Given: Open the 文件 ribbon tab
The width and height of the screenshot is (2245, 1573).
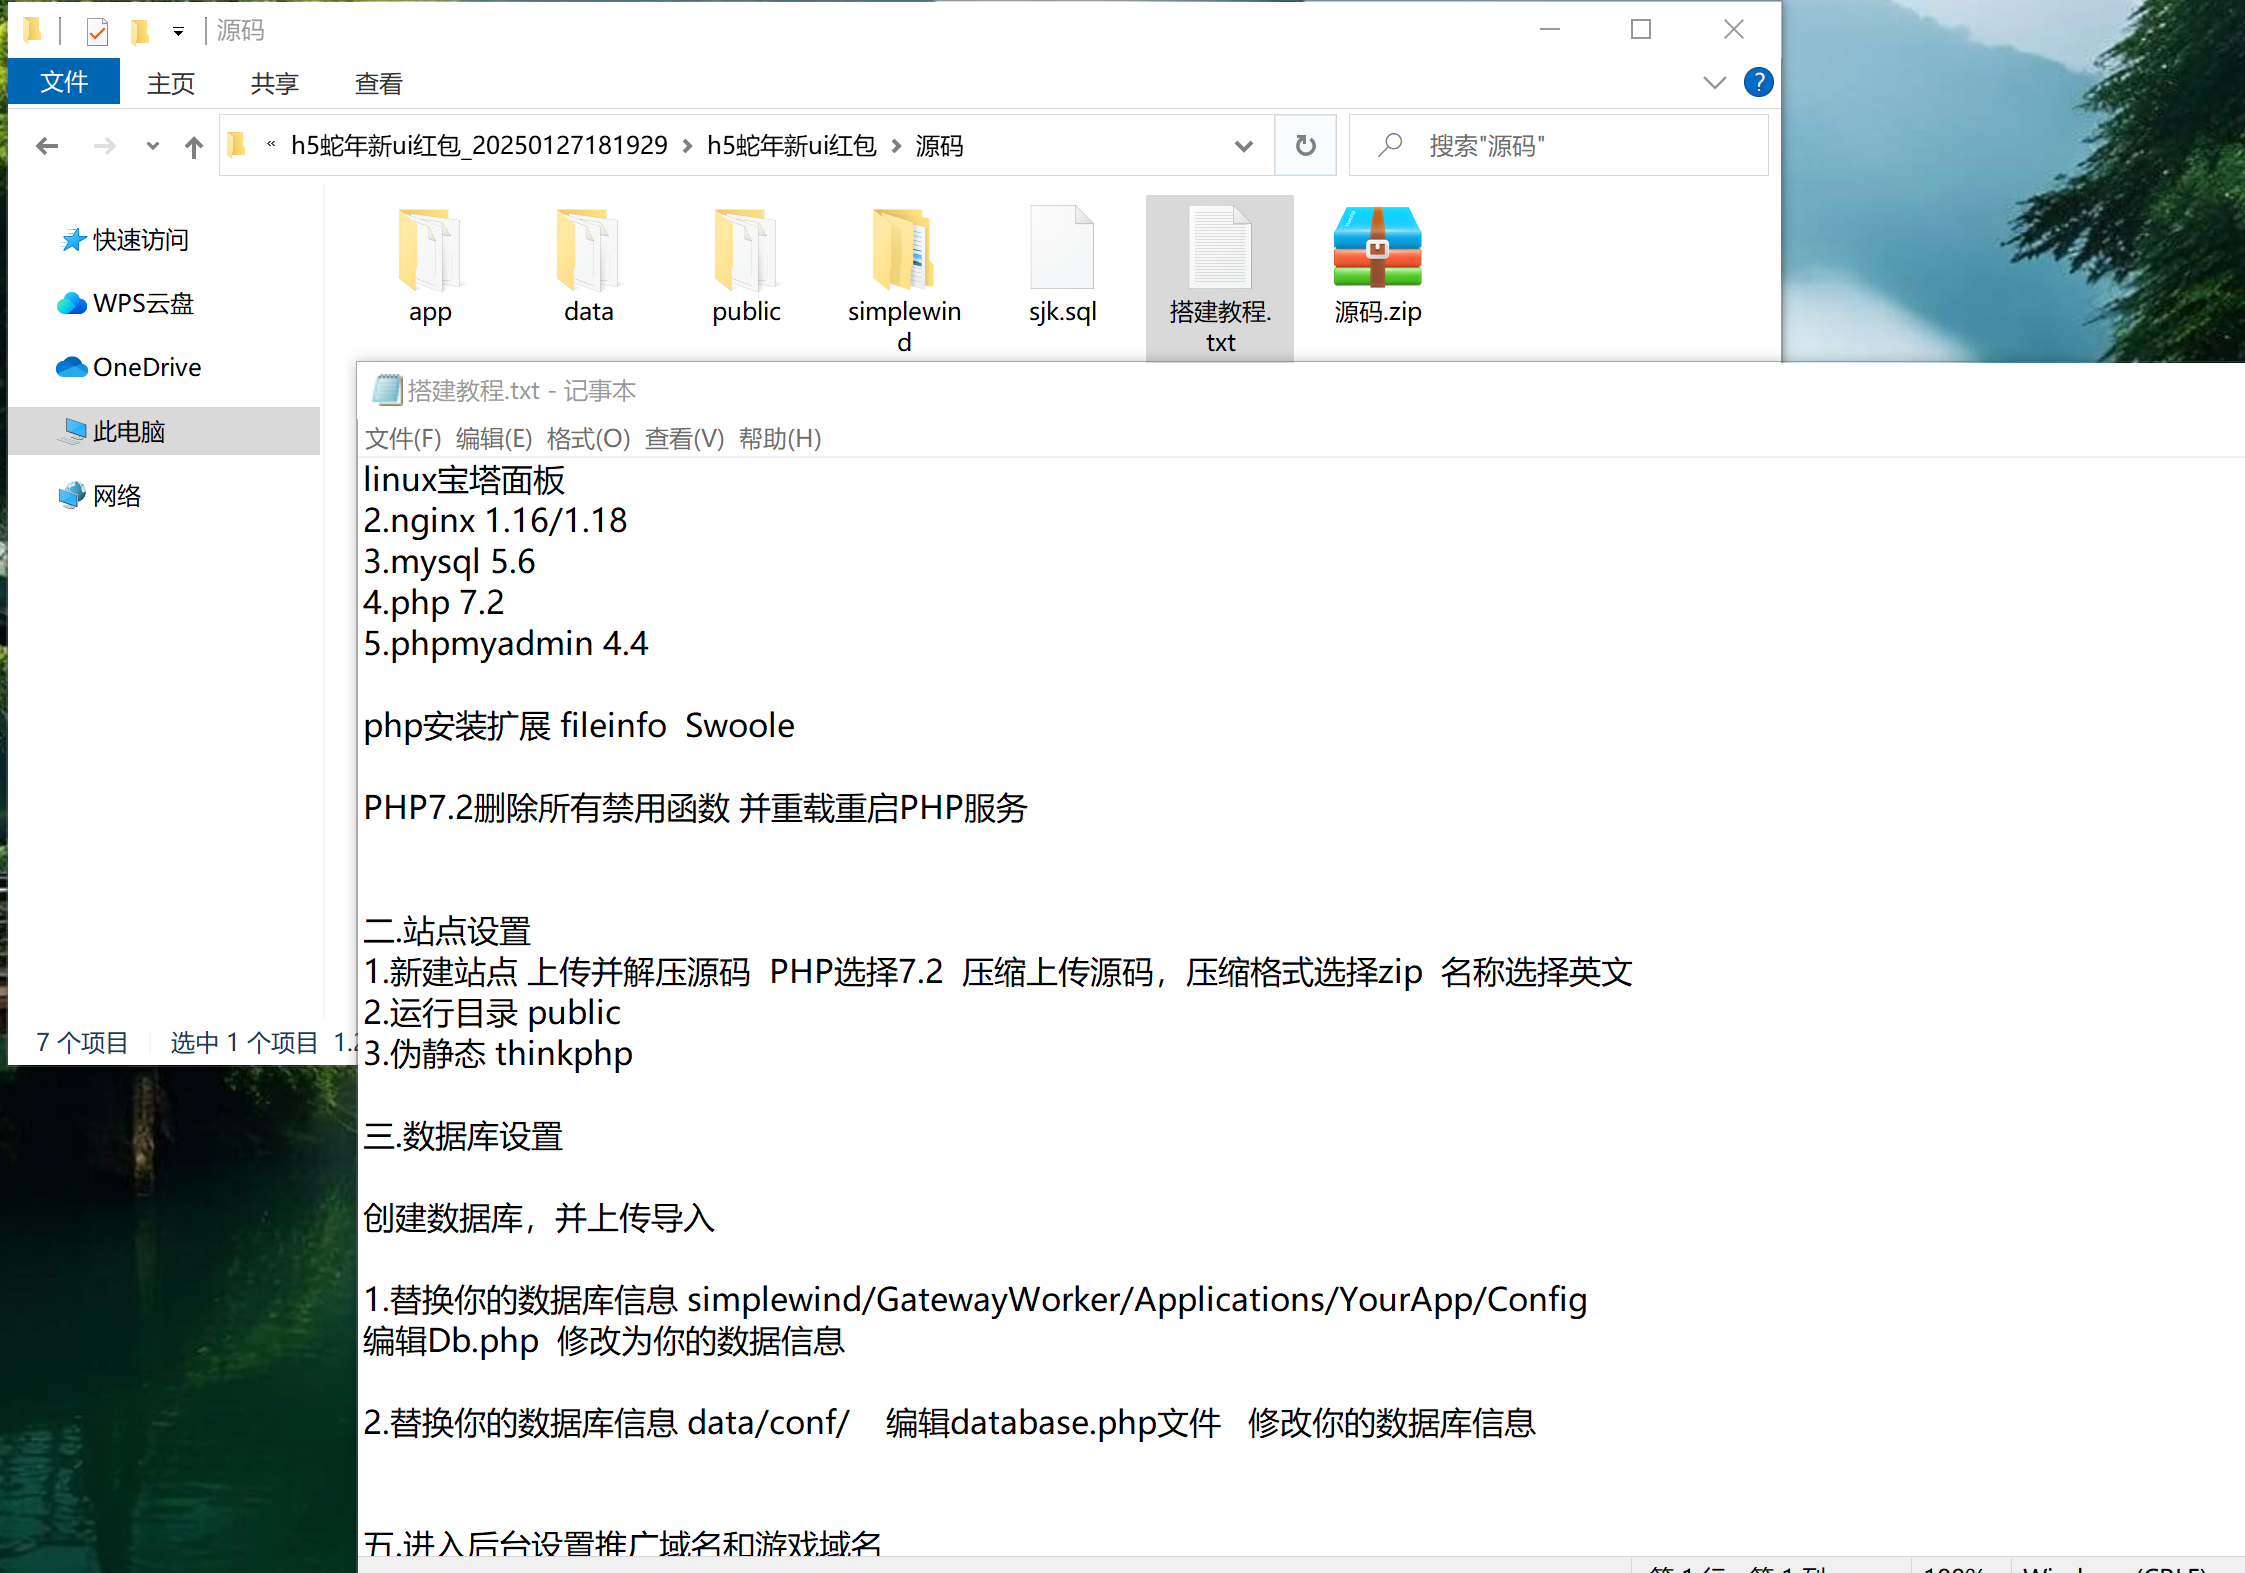Looking at the screenshot, I should [x=64, y=82].
